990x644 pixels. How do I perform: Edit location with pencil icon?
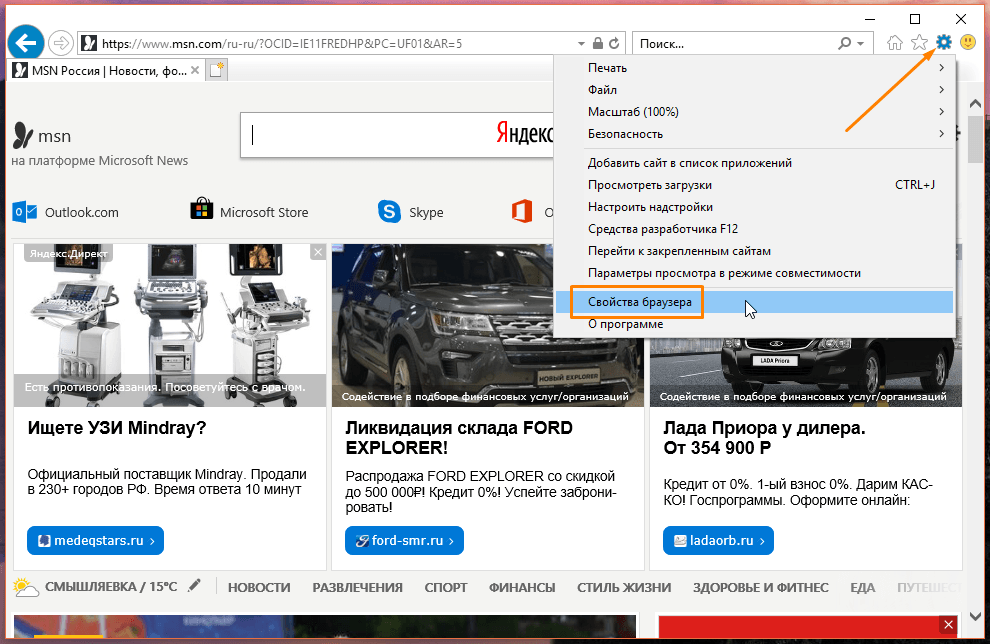194,586
